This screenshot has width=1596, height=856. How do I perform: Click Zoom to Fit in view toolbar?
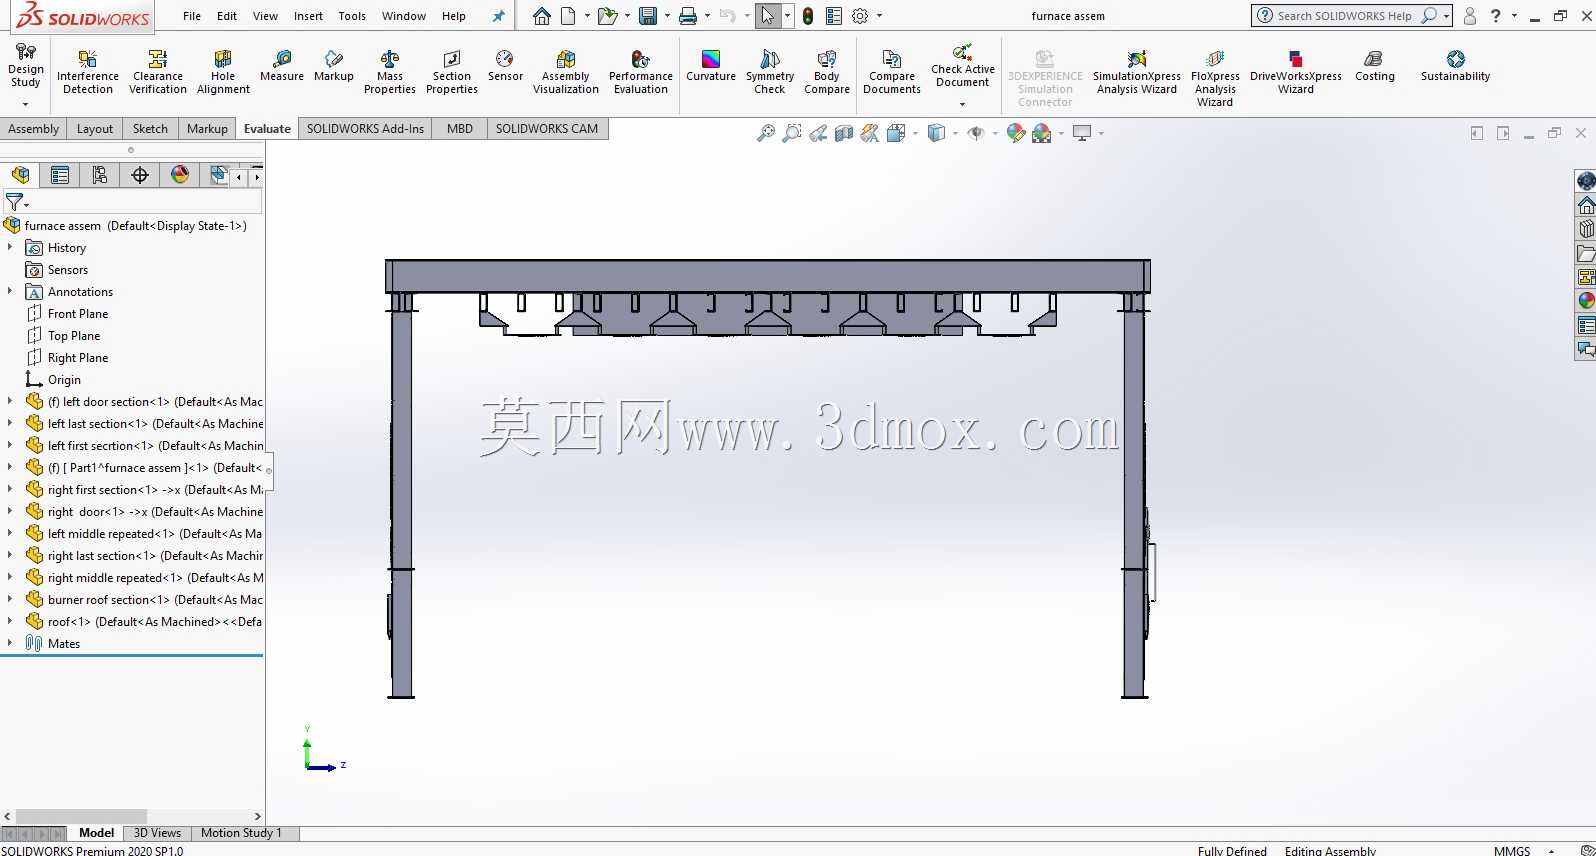[x=766, y=133]
